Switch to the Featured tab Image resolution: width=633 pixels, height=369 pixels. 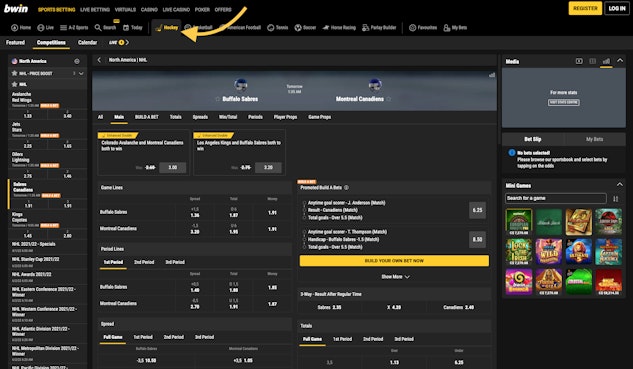15,42
